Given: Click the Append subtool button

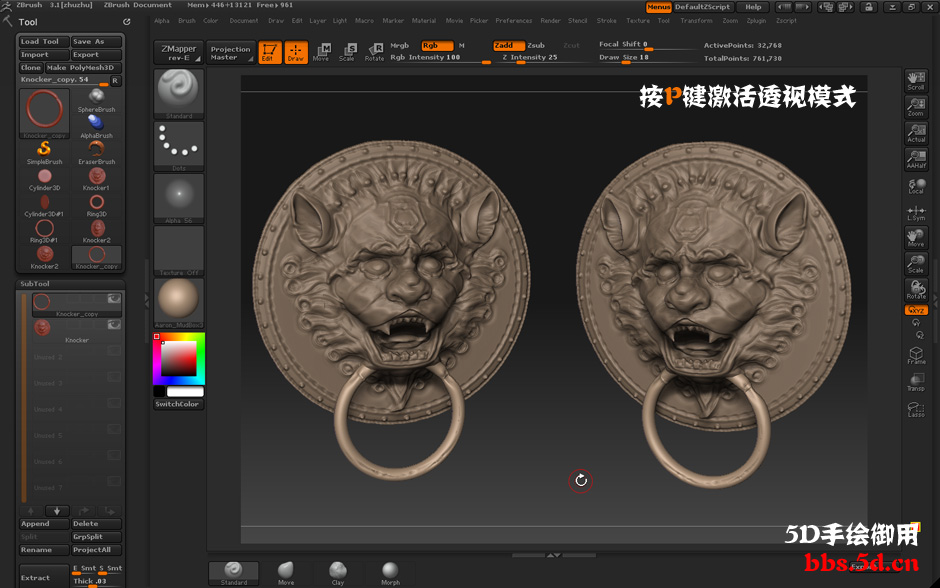Looking at the screenshot, I should (x=44, y=524).
